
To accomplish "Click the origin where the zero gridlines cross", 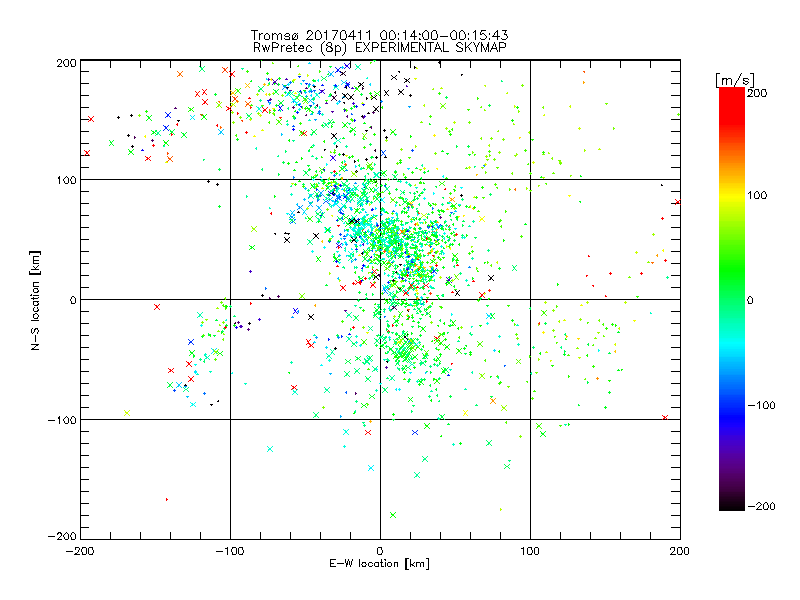I will 380,299.
